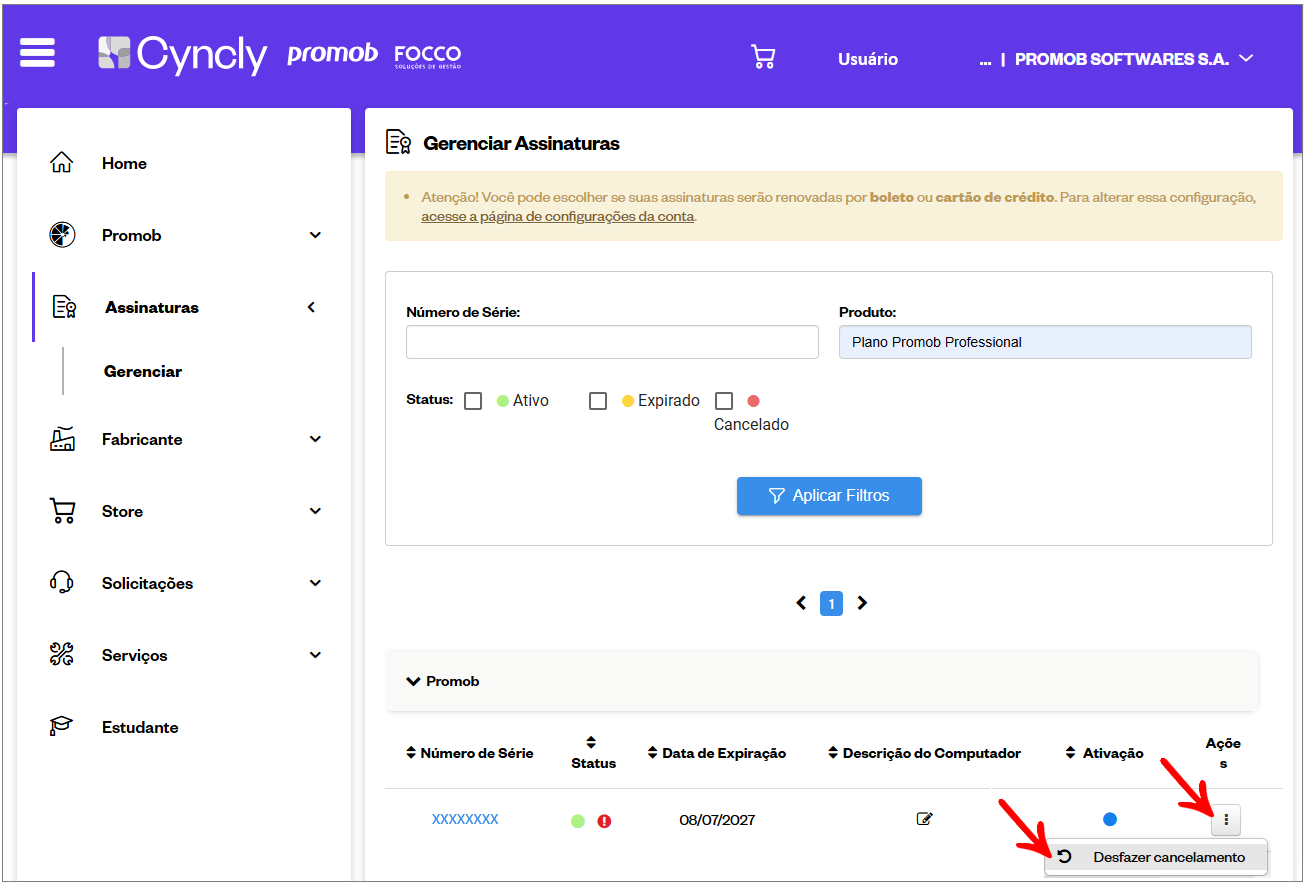Click the Gerenciar Assinaturas title icon
The height and width of the screenshot is (893, 1315).
tap(399, 142)
